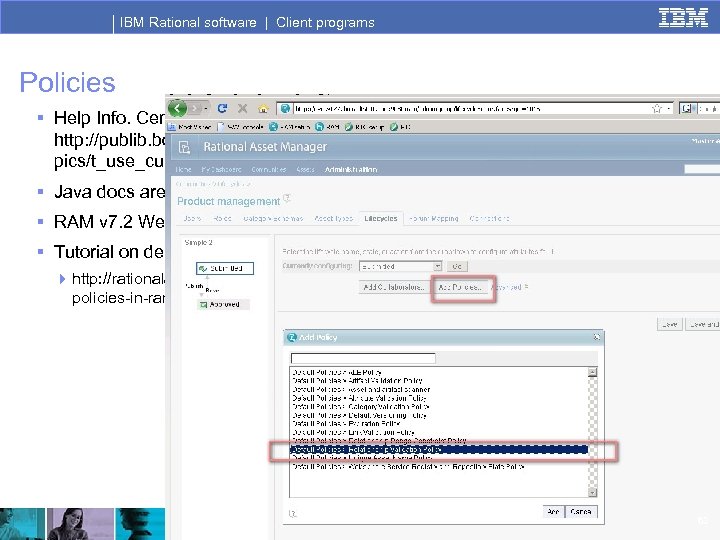Click the help icon next to Product management

[287, 198]
